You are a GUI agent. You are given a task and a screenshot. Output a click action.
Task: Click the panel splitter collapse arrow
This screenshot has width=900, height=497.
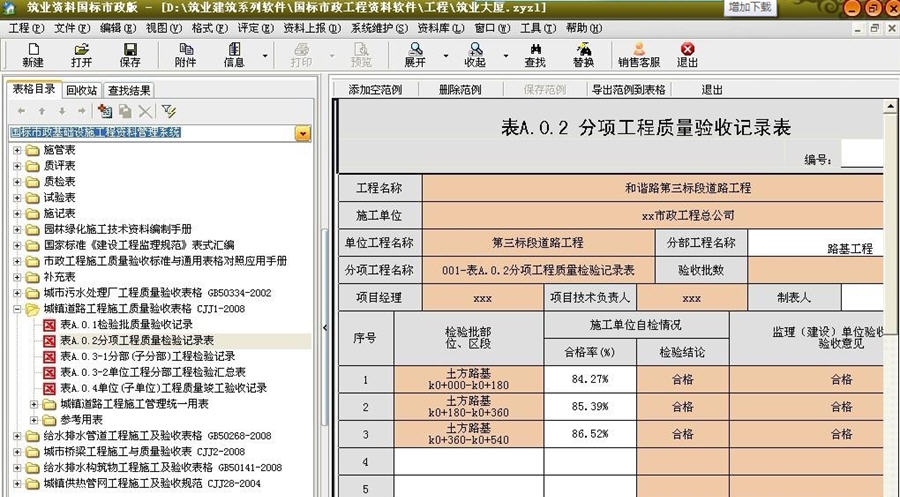click(x=325, y=328)
